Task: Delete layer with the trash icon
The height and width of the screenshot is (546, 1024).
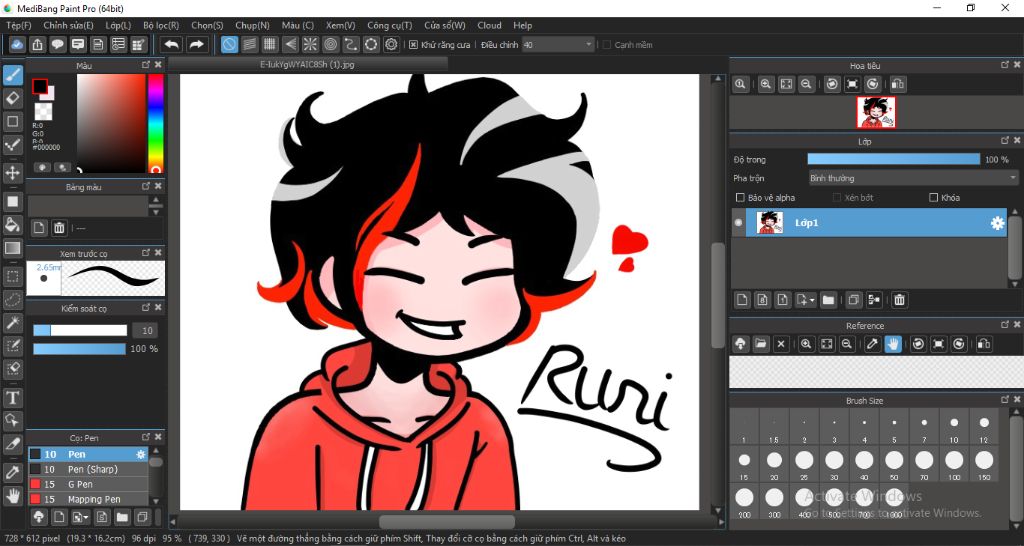Action: [899, 300]
